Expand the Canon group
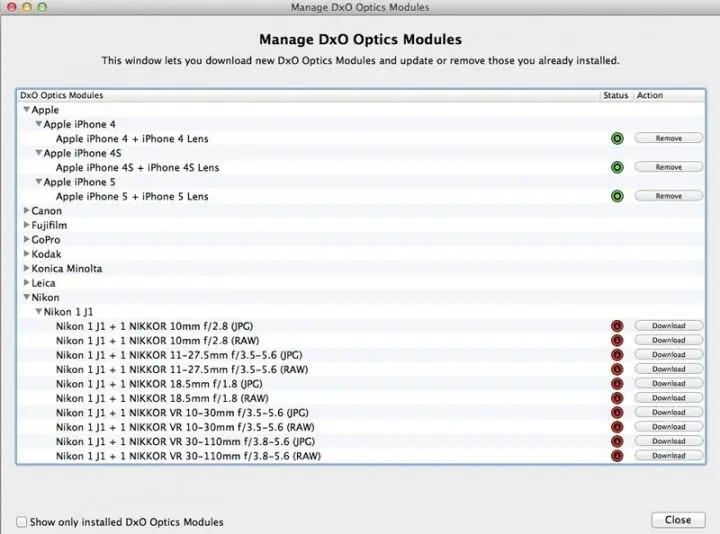The height and width of the screenshot is (534, 720). click(27, 210)
